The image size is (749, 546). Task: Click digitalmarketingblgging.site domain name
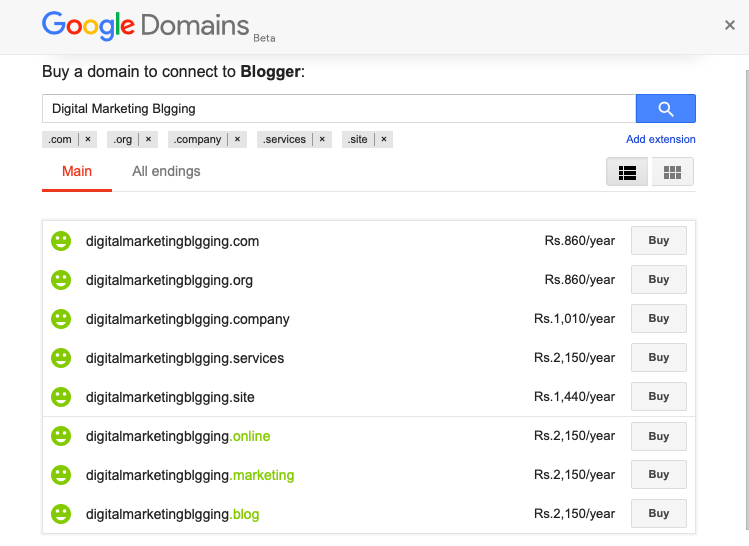pos(170,397)
